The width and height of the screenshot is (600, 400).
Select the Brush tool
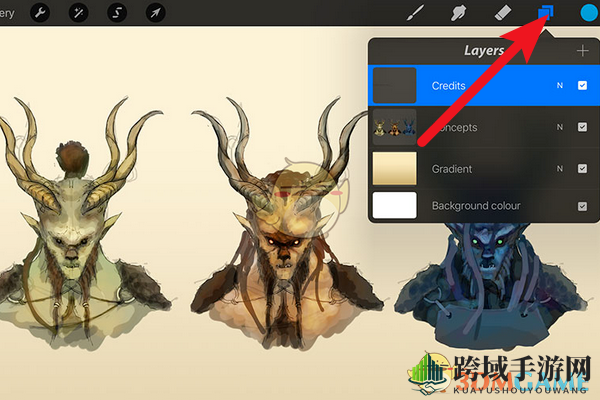(x=416, y=13)
